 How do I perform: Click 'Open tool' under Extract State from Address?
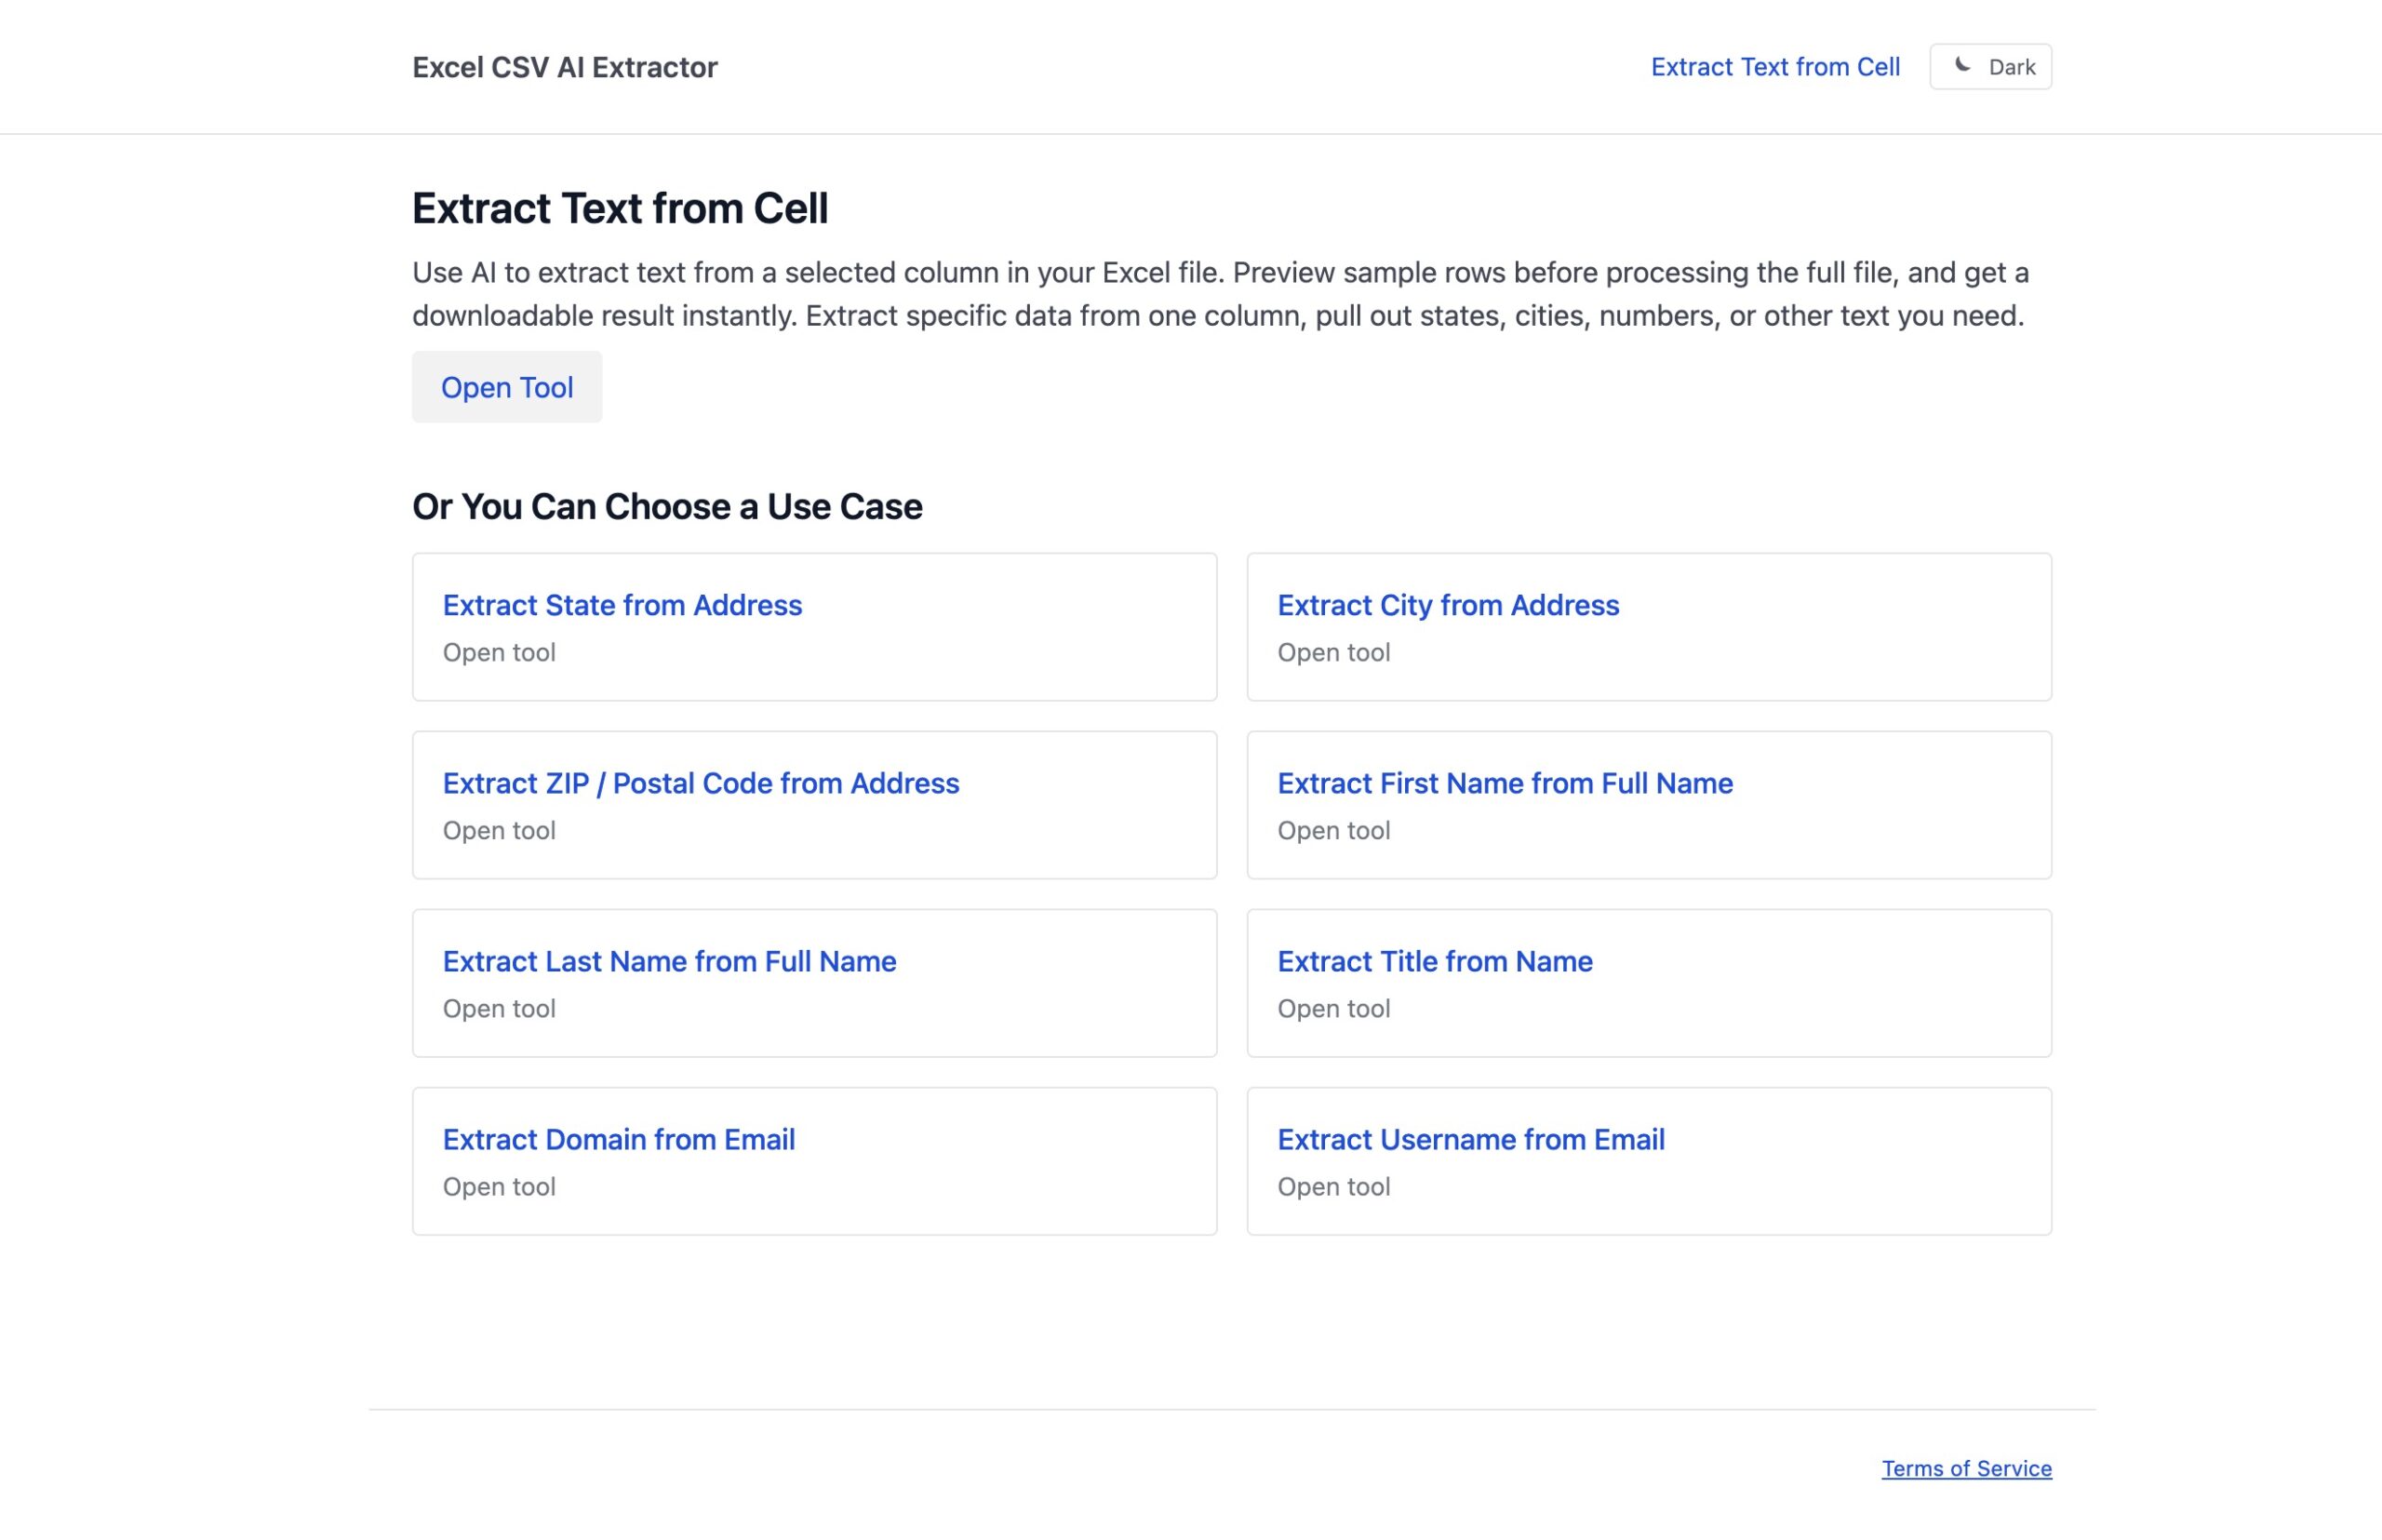click(x=499, y=652)
